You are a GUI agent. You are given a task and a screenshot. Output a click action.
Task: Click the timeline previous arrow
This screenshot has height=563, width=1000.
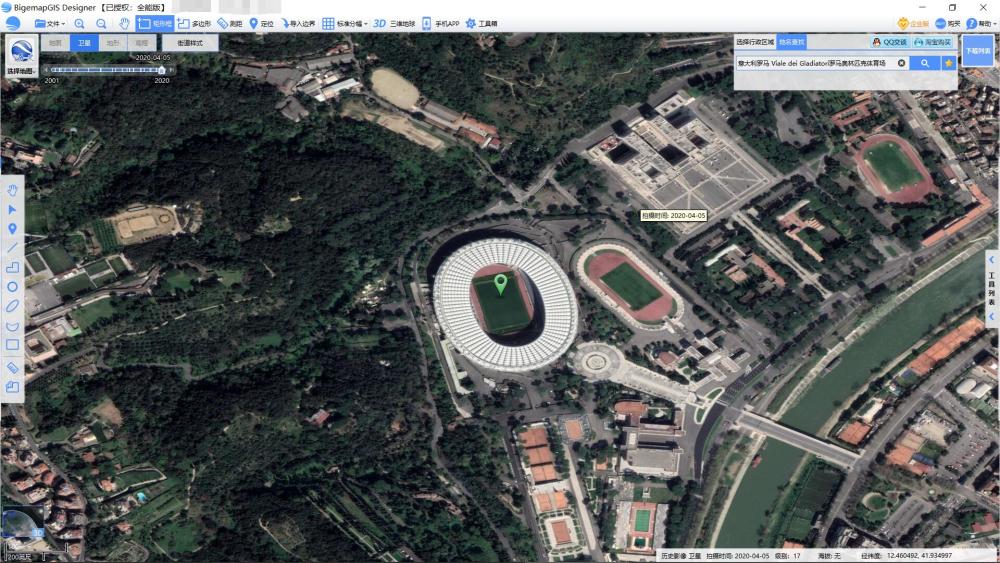point(46,69)
